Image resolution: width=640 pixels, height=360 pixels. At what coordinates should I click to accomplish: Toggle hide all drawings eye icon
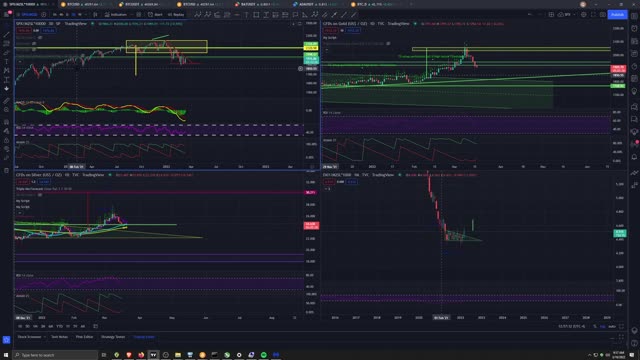click(6, 149)
